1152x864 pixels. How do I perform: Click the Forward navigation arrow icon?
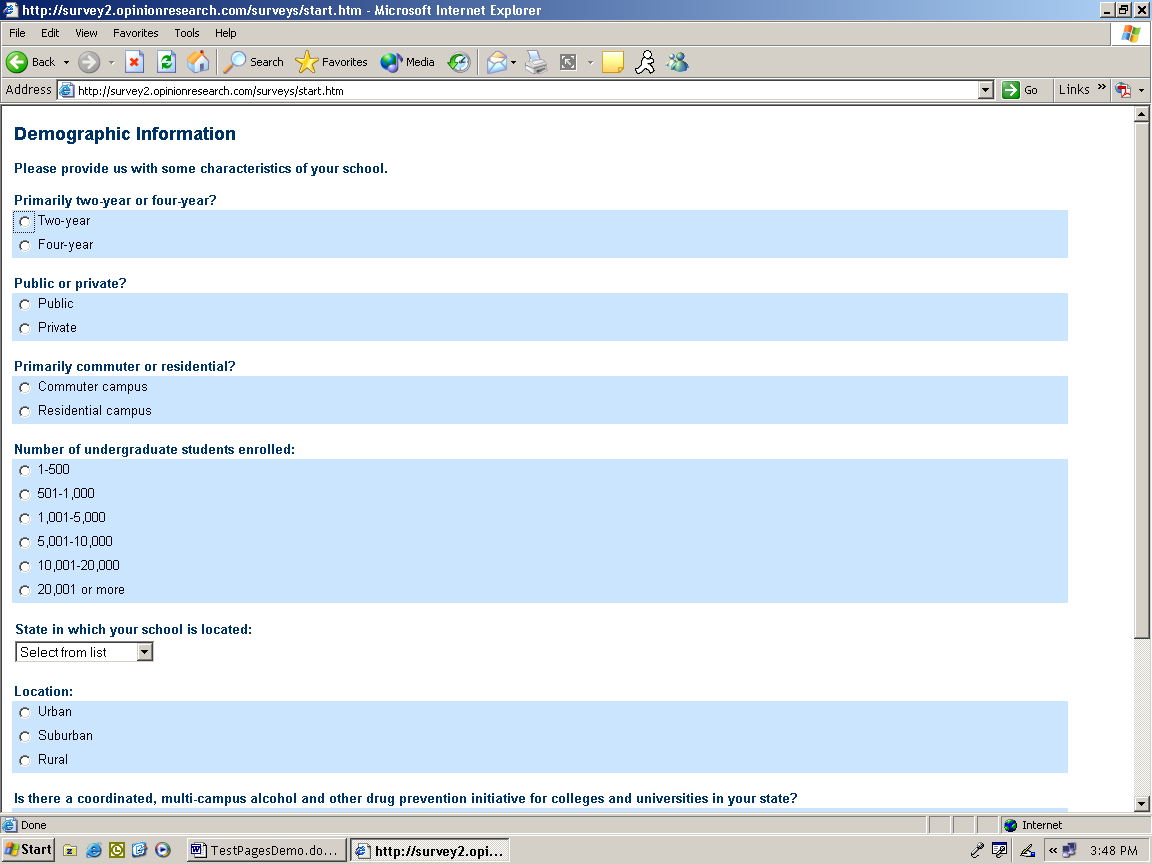[89, 62]
